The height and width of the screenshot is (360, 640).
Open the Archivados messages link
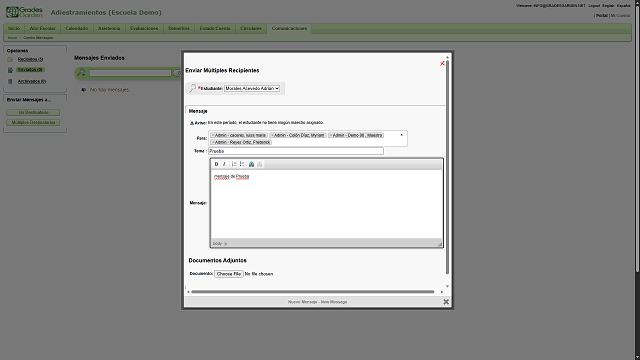[x=31, y=81]
